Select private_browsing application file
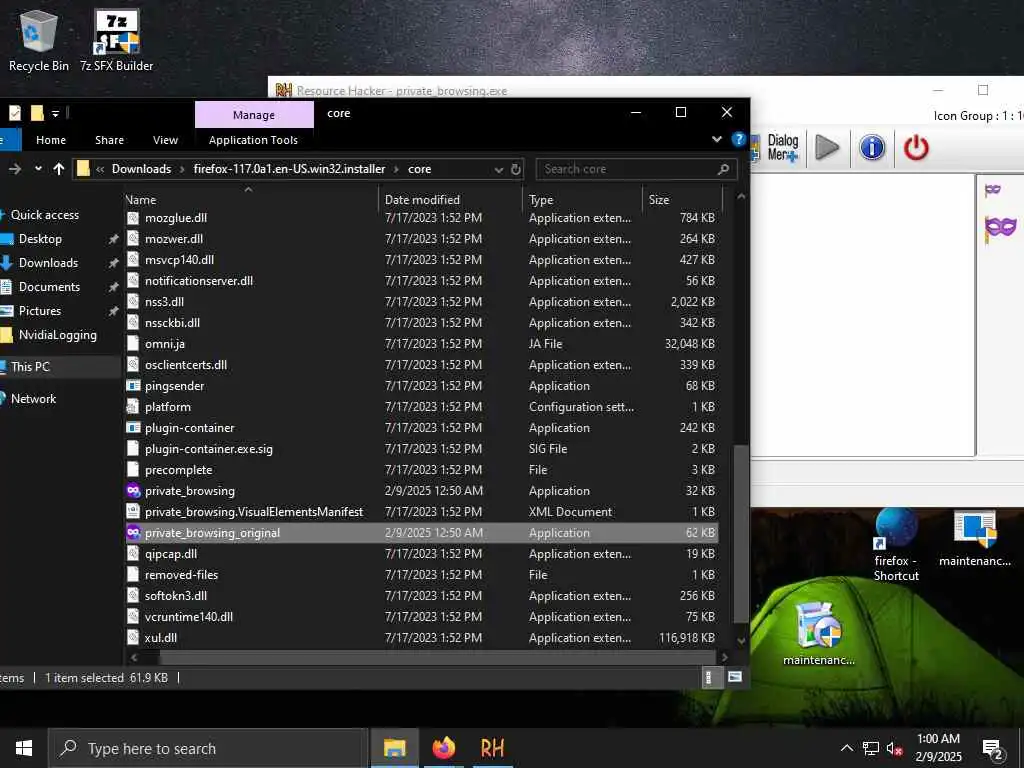 click(421, 491)
